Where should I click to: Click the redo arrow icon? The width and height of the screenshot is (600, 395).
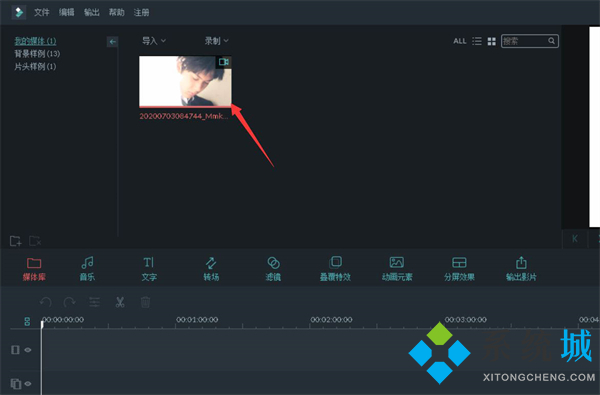70,302
